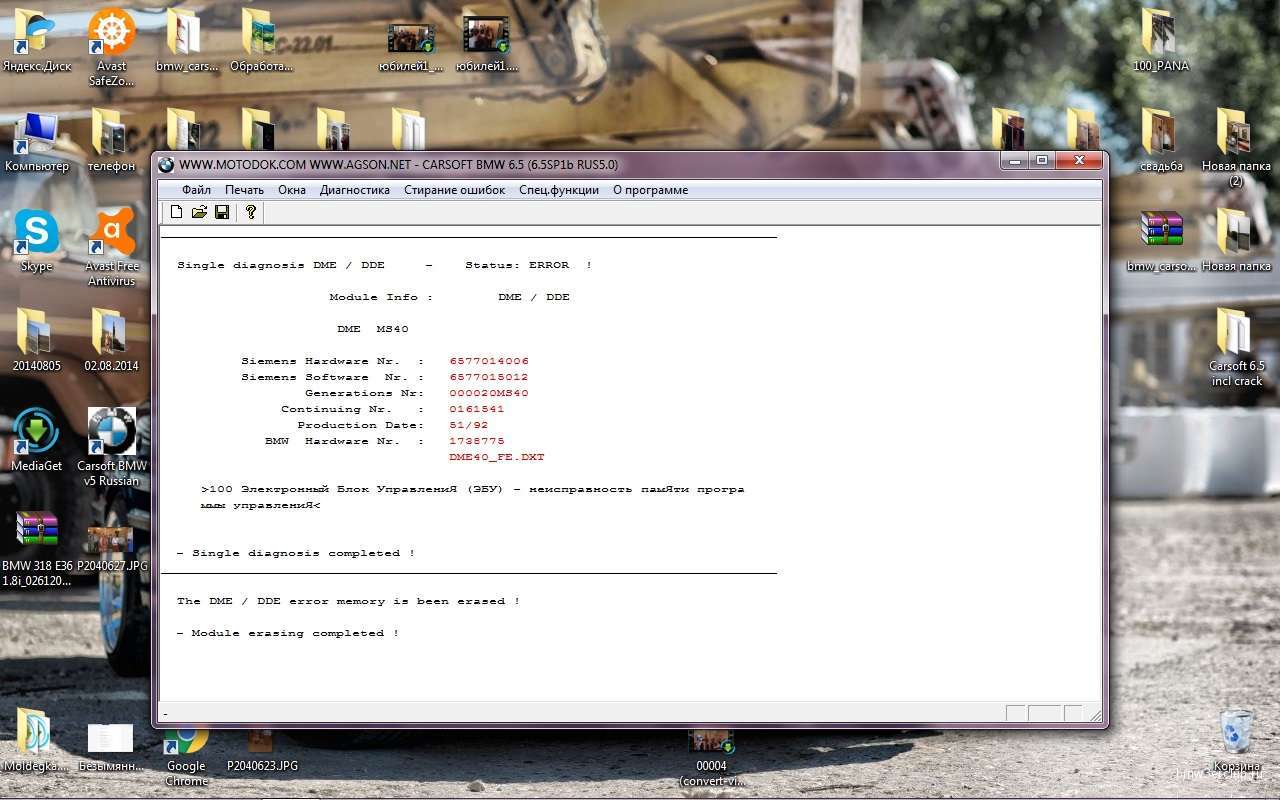Open the Печать menu
The image size is (1280, 800).
point(244,190)
